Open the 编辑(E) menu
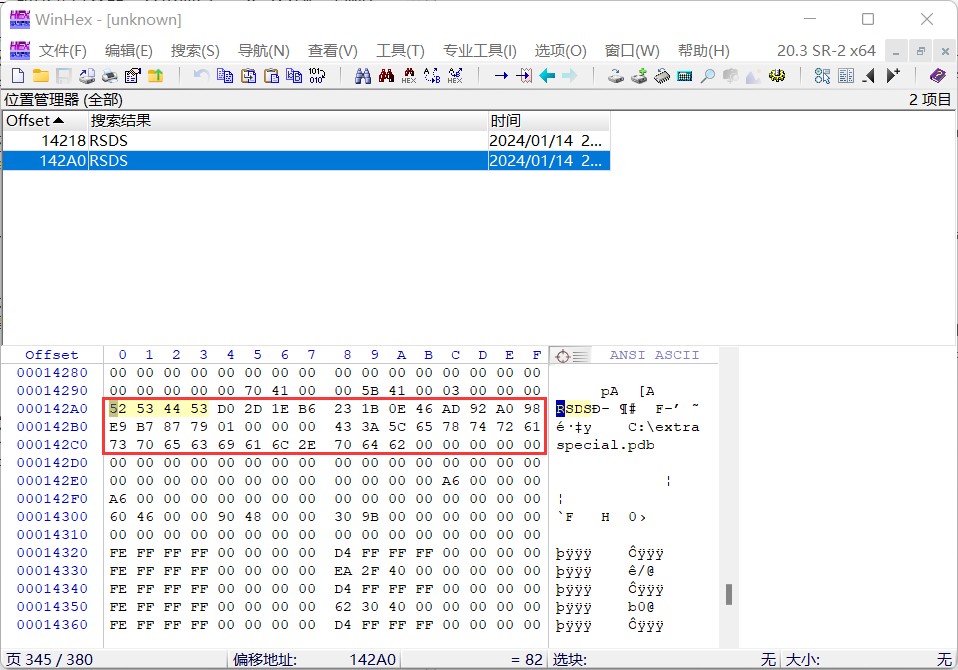958x670 pixels. click(128, 51)
